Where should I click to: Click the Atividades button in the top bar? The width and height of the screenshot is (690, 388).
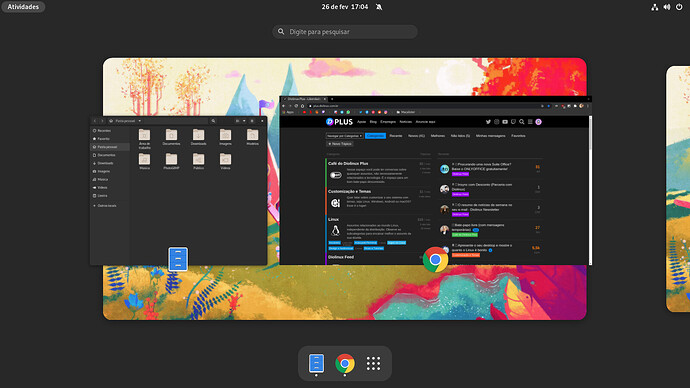[23, 7]
